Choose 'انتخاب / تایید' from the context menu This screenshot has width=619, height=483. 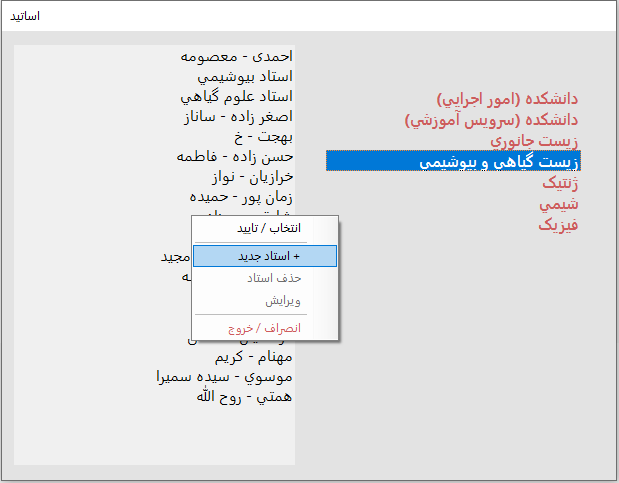tap(265, 228)
